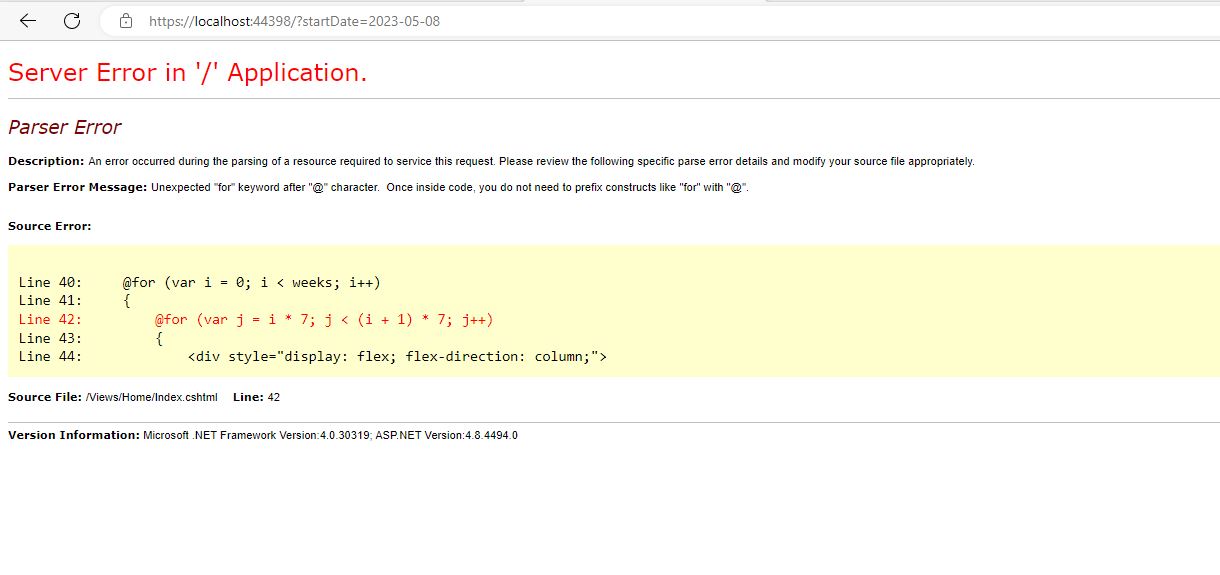
Task: View site info via the padlock icon
Action: click(x=125, y=20)
